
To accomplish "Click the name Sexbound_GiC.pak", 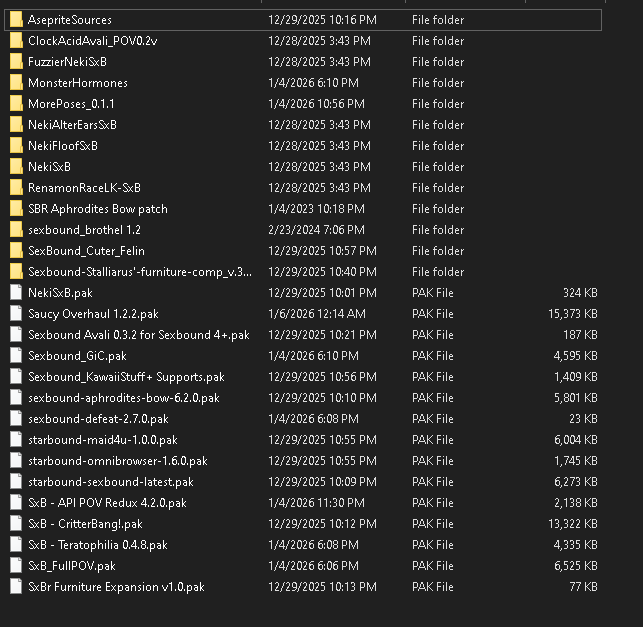I will [78, 356].
